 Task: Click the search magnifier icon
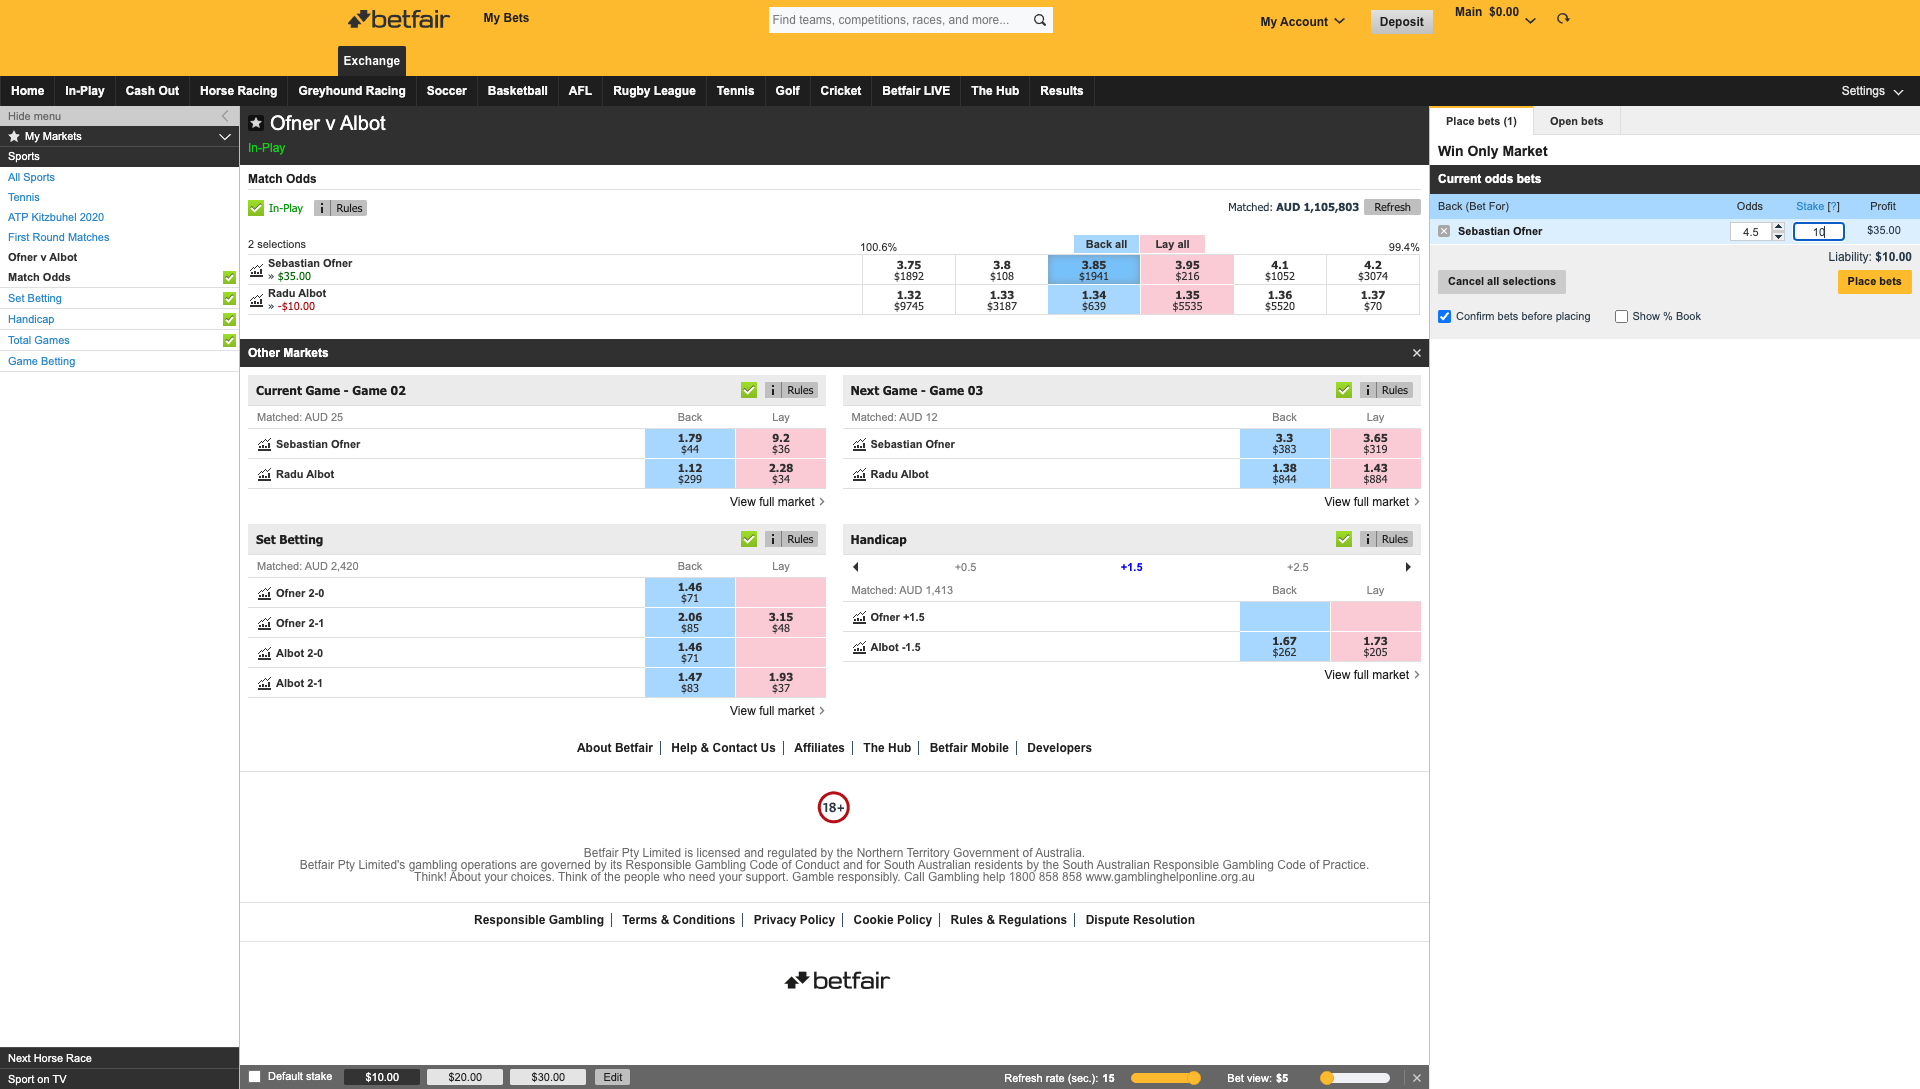[x=1039, y=19]
